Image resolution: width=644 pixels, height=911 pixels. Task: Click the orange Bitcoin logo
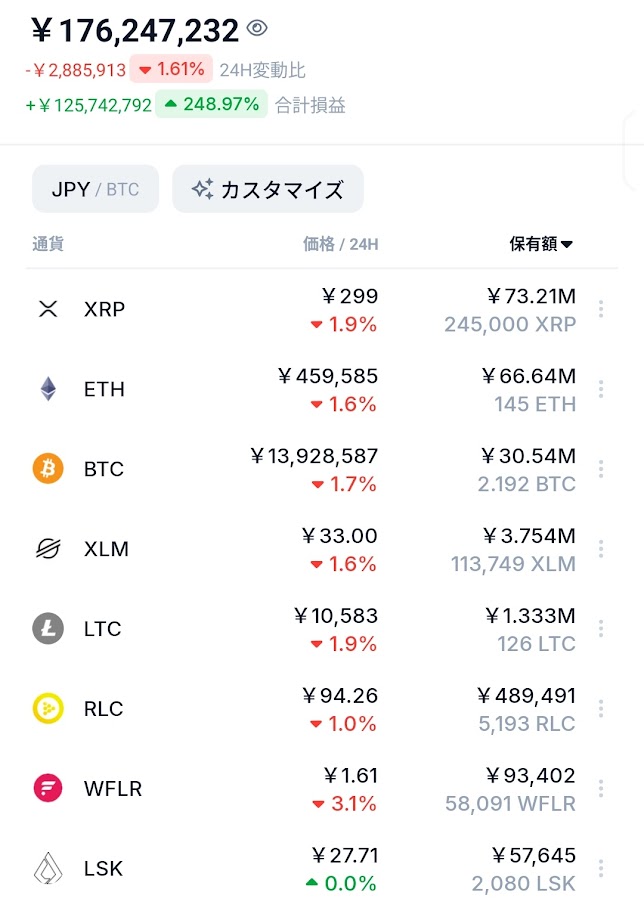pos(48,469)
